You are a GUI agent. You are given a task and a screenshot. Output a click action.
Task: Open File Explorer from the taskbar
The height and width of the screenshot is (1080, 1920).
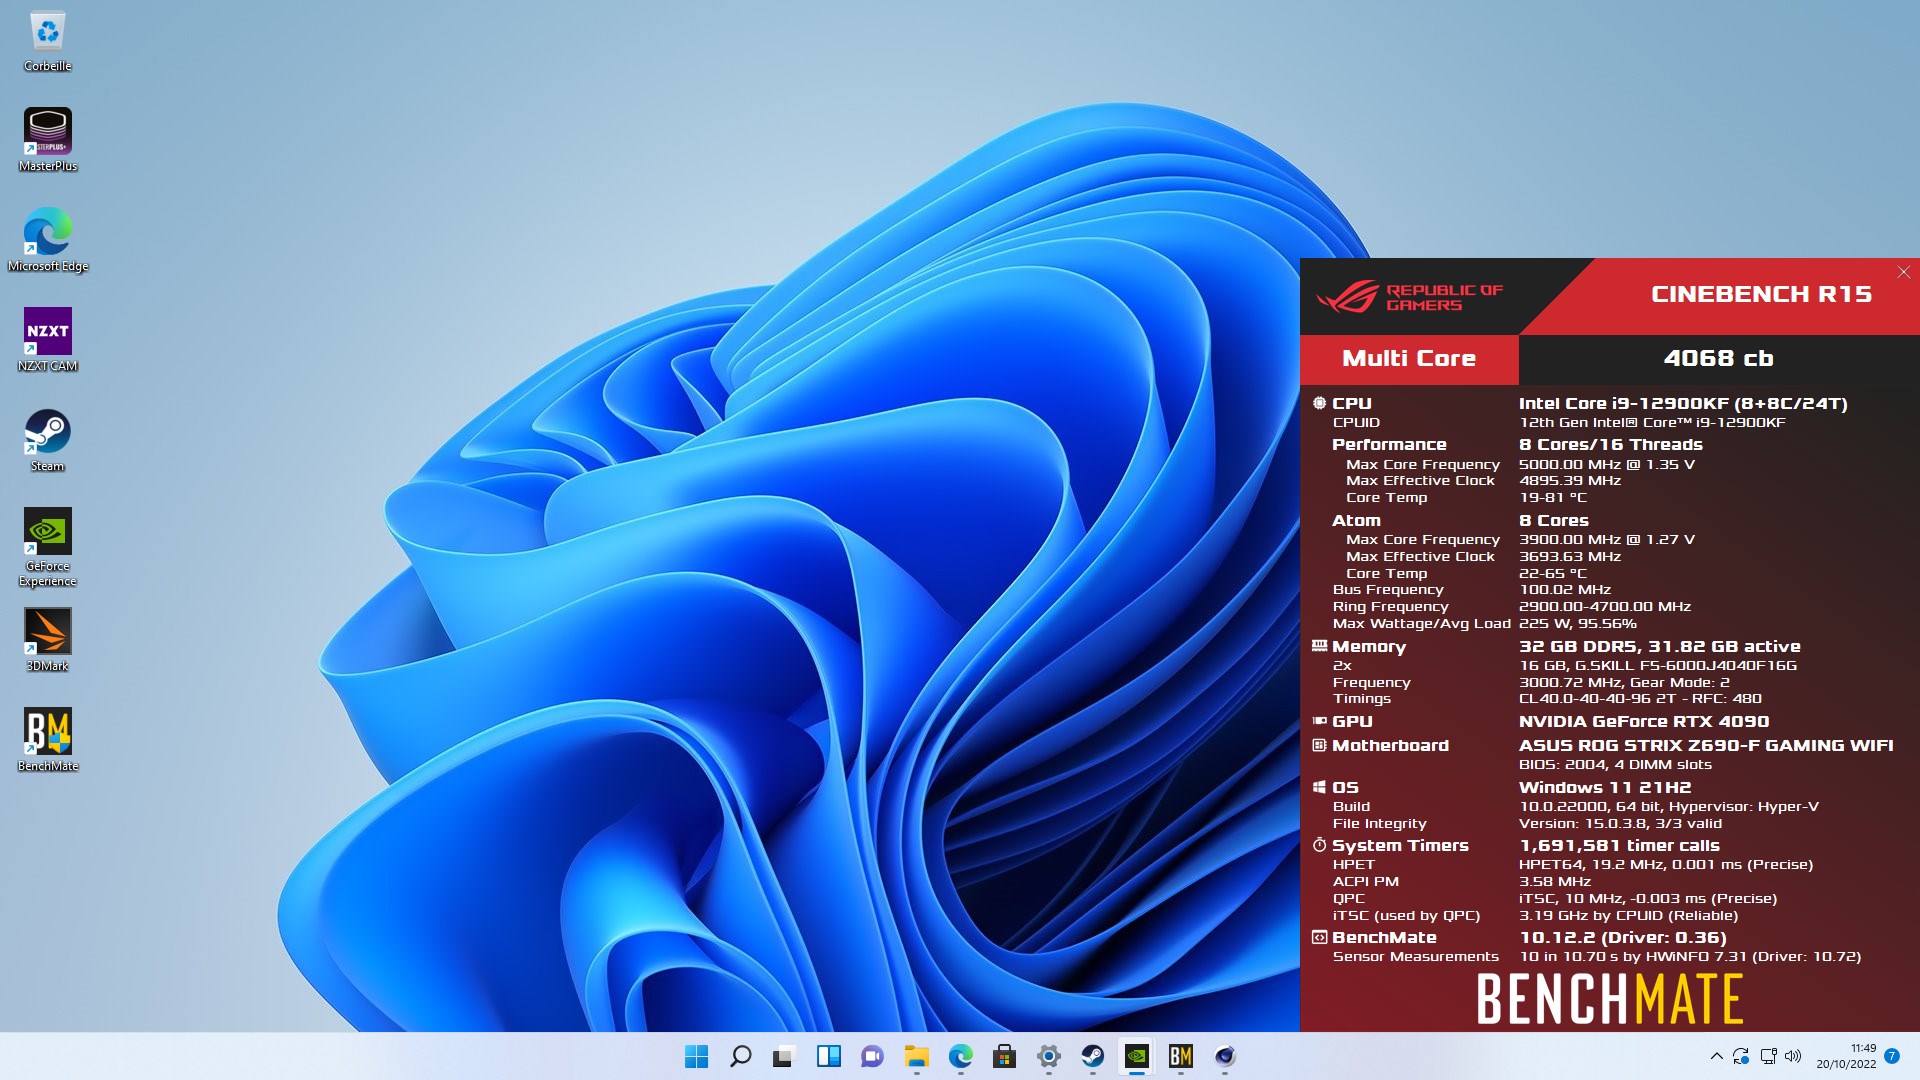tap(916, 1056)
